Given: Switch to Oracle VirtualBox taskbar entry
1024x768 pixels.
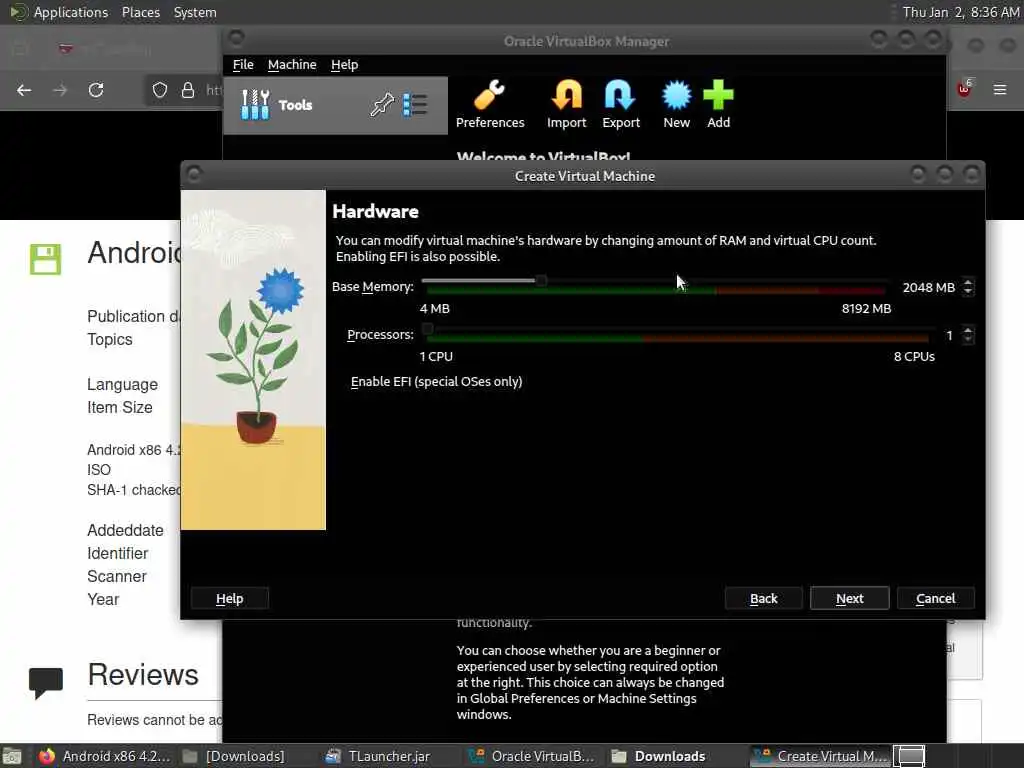Looking at the screenshot, I should click(x=532, y=756).
